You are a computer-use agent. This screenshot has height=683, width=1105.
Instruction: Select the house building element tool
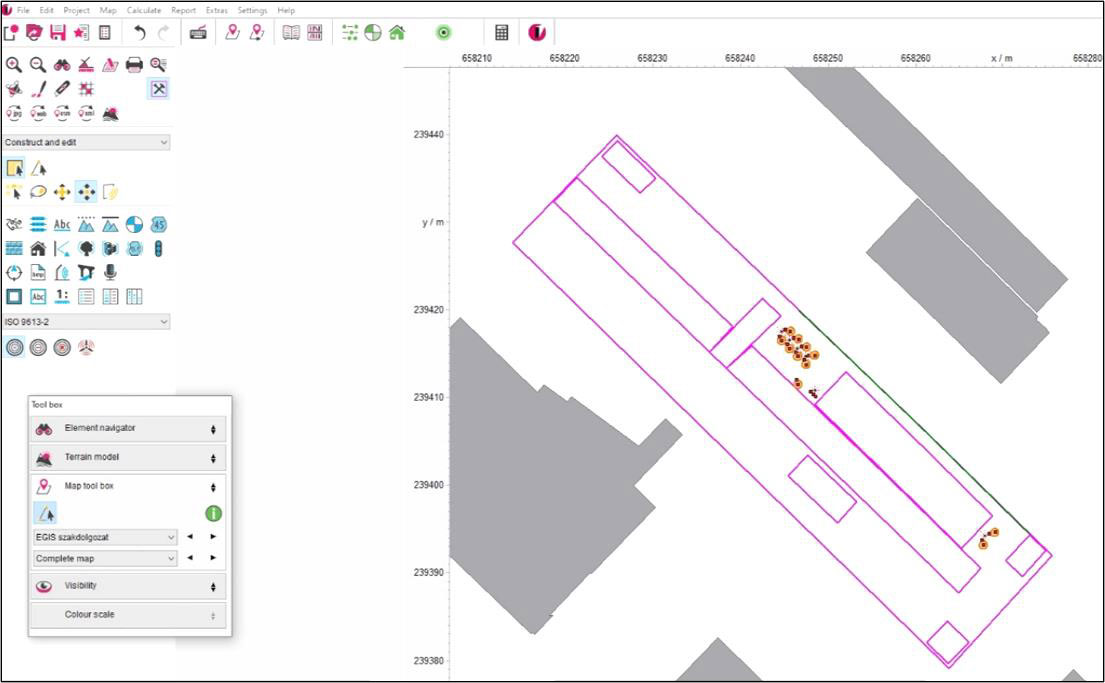38,248
